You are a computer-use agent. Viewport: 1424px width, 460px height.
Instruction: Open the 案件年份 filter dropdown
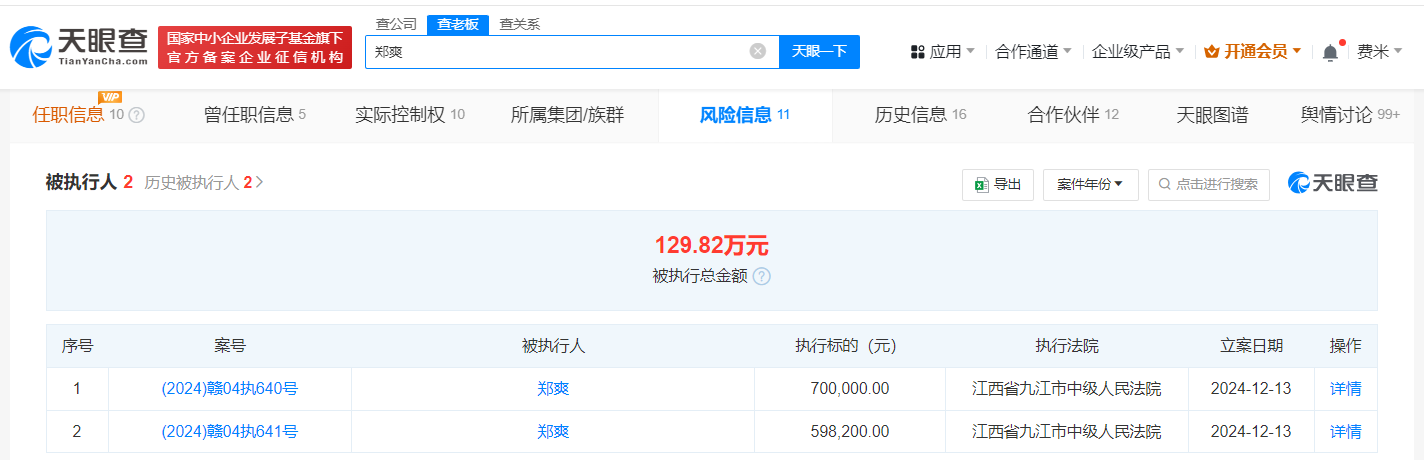pos(1091,184)
